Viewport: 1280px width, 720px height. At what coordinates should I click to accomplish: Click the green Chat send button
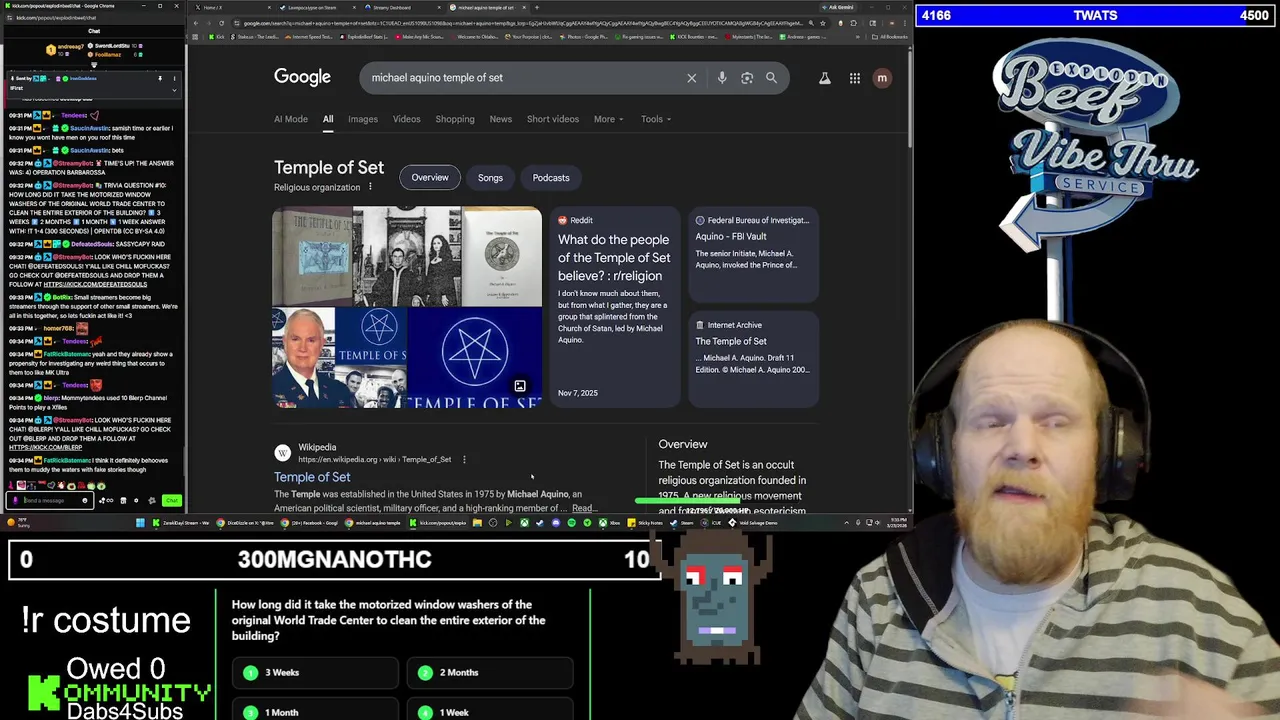tap(172, 501)
